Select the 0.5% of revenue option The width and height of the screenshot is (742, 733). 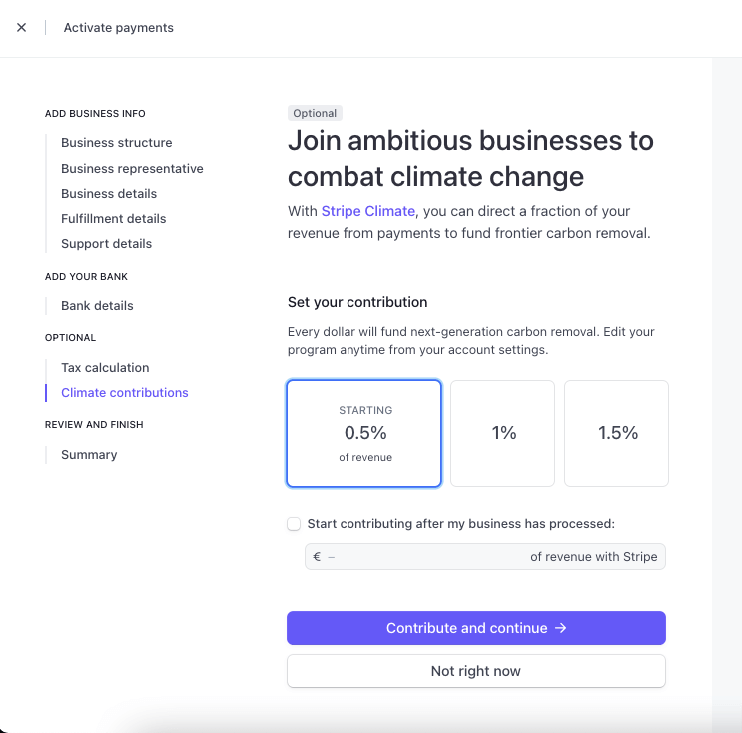pyautogui.click(x=364, y=433)
